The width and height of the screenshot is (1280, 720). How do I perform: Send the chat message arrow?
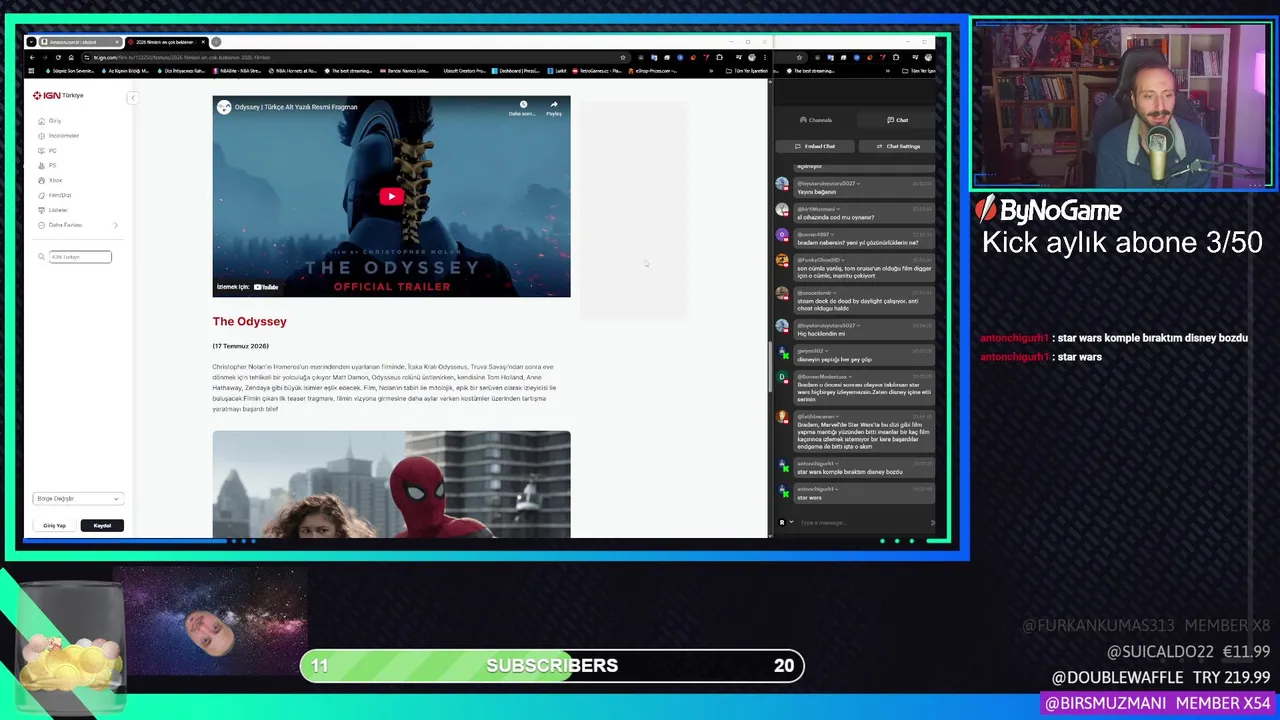[933, 523]
